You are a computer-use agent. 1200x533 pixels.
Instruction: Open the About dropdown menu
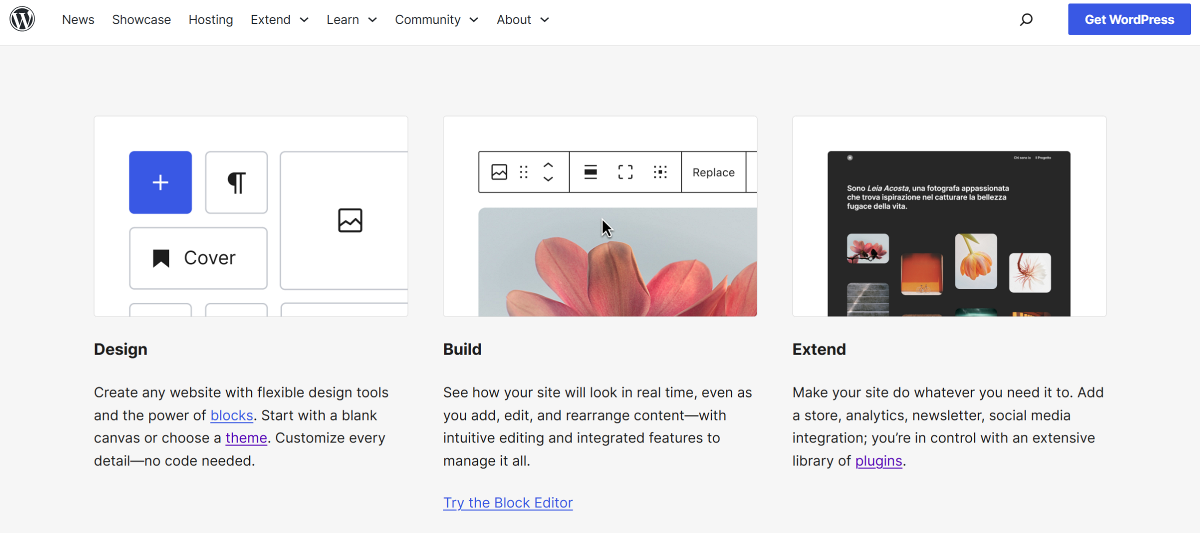pyautogui.click(x=523, y=20)
